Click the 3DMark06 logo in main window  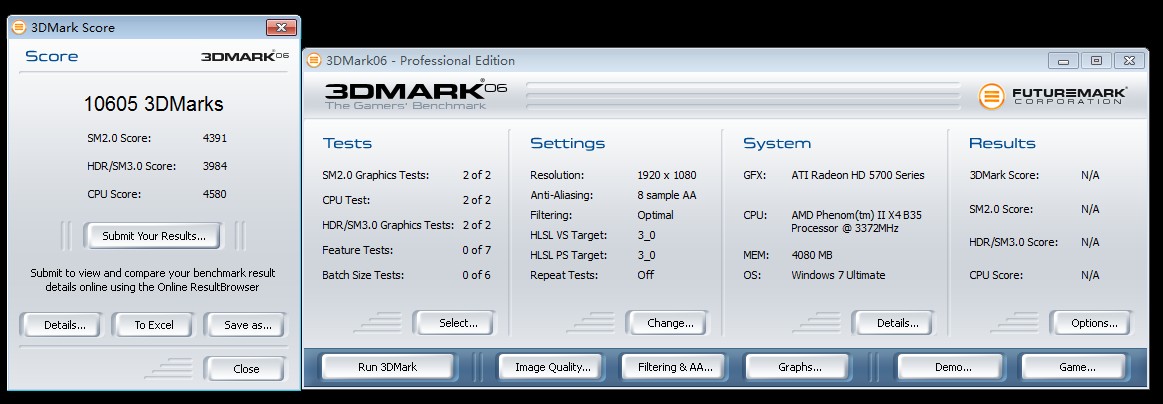coord(415,94)
